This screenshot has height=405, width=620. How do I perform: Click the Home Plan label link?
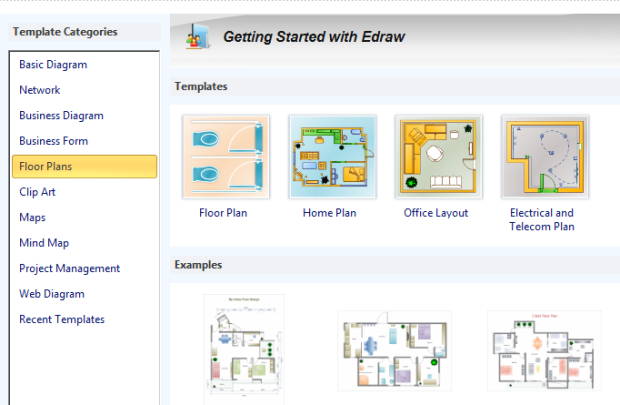[x=329, y=213]
